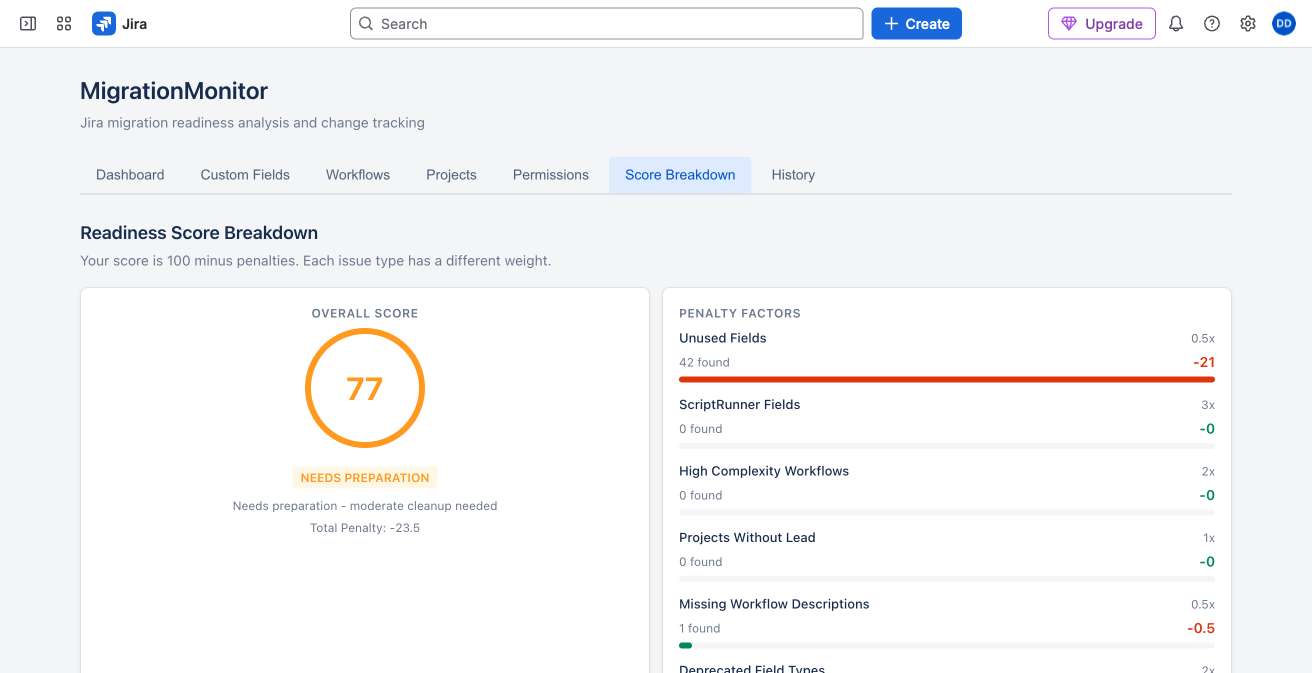Image resolution: width=1312 pixels, height=673 pixels.
Task: Click the magnifier icon in the search box
Action: [x=366, y=23]
